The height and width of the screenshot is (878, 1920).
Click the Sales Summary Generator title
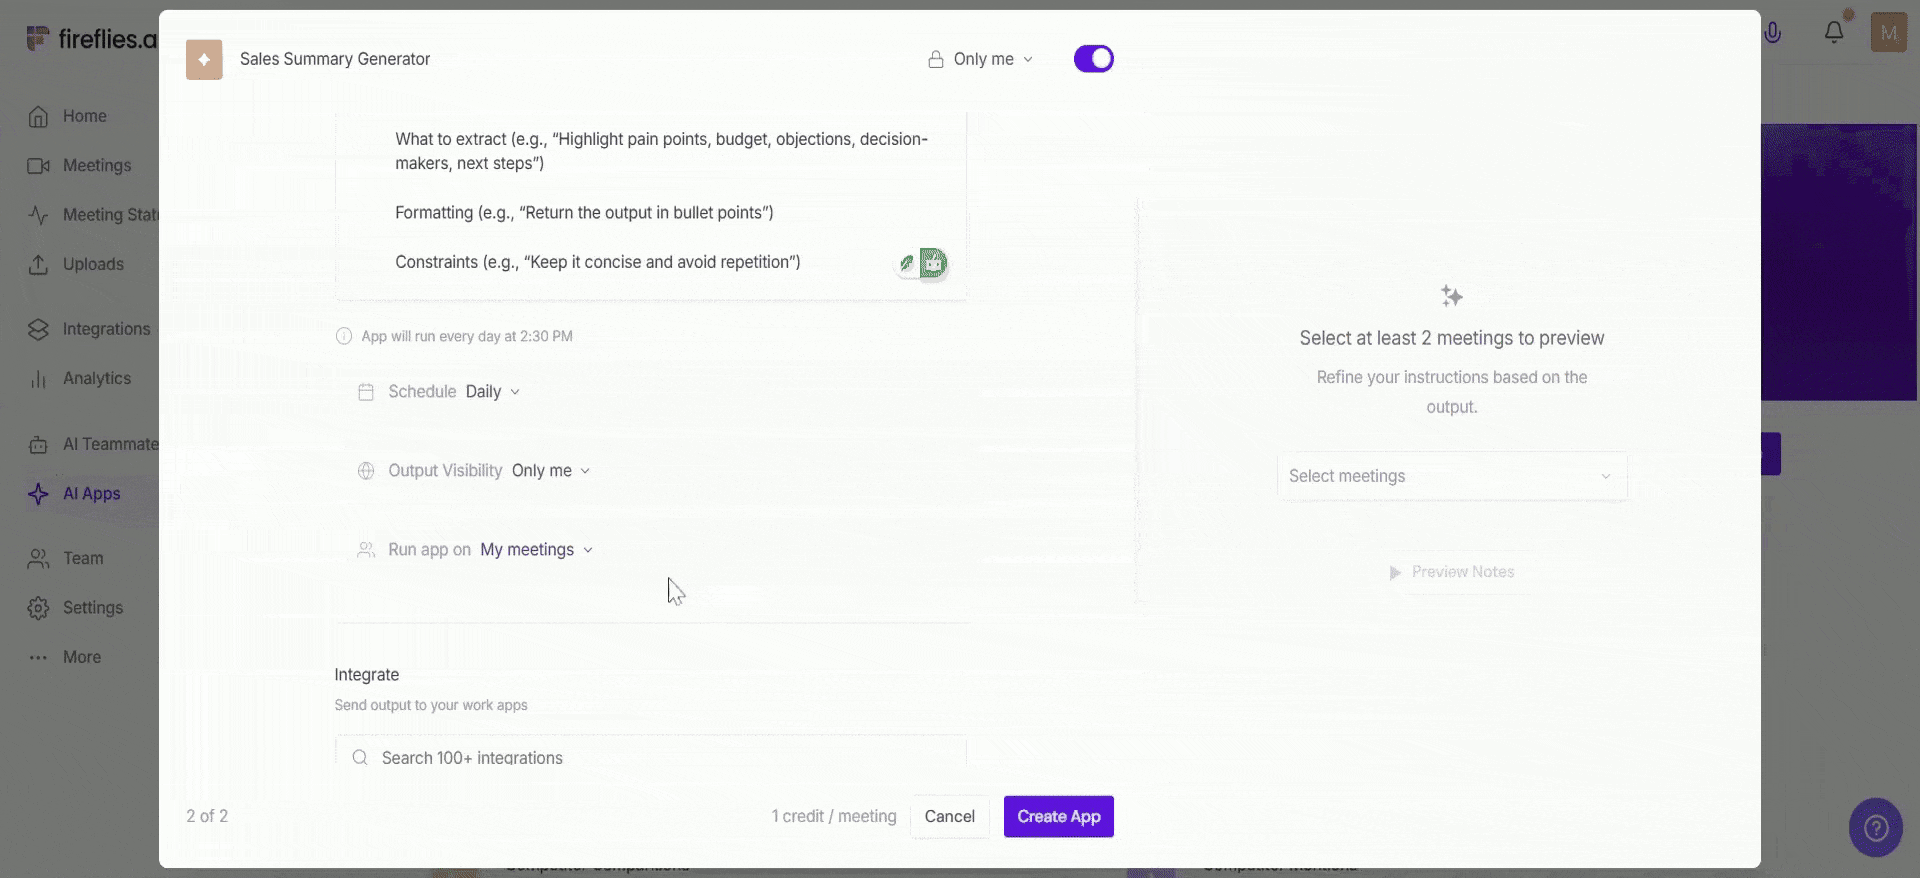pyautogui.click(x=335, y=59)
